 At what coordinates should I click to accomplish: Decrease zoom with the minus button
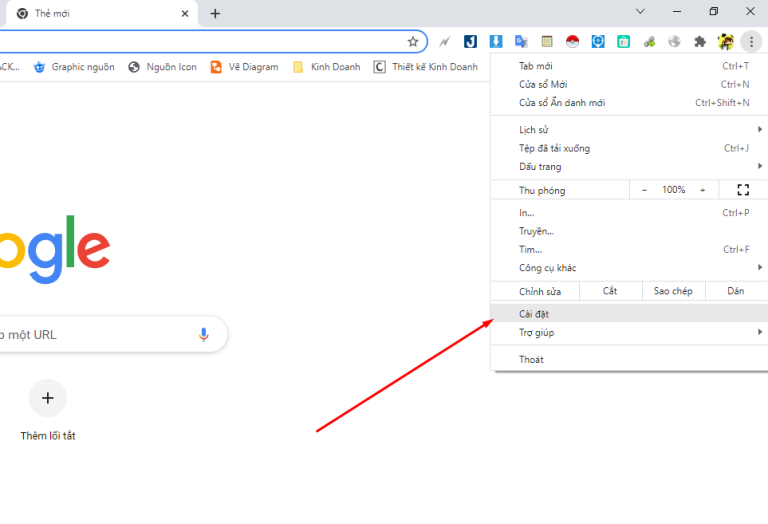click(x=644, y=190)
